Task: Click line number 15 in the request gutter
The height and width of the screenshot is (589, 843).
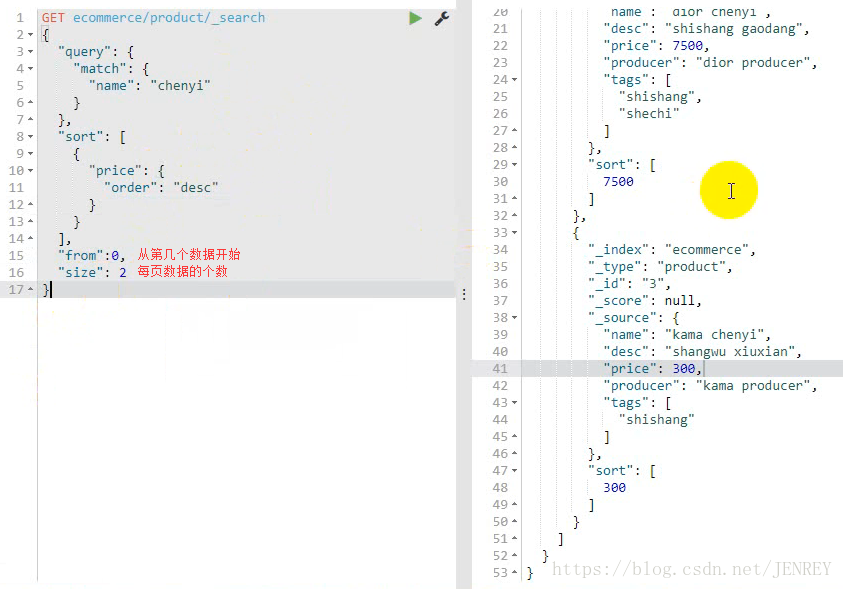Action: click(16, 256)
